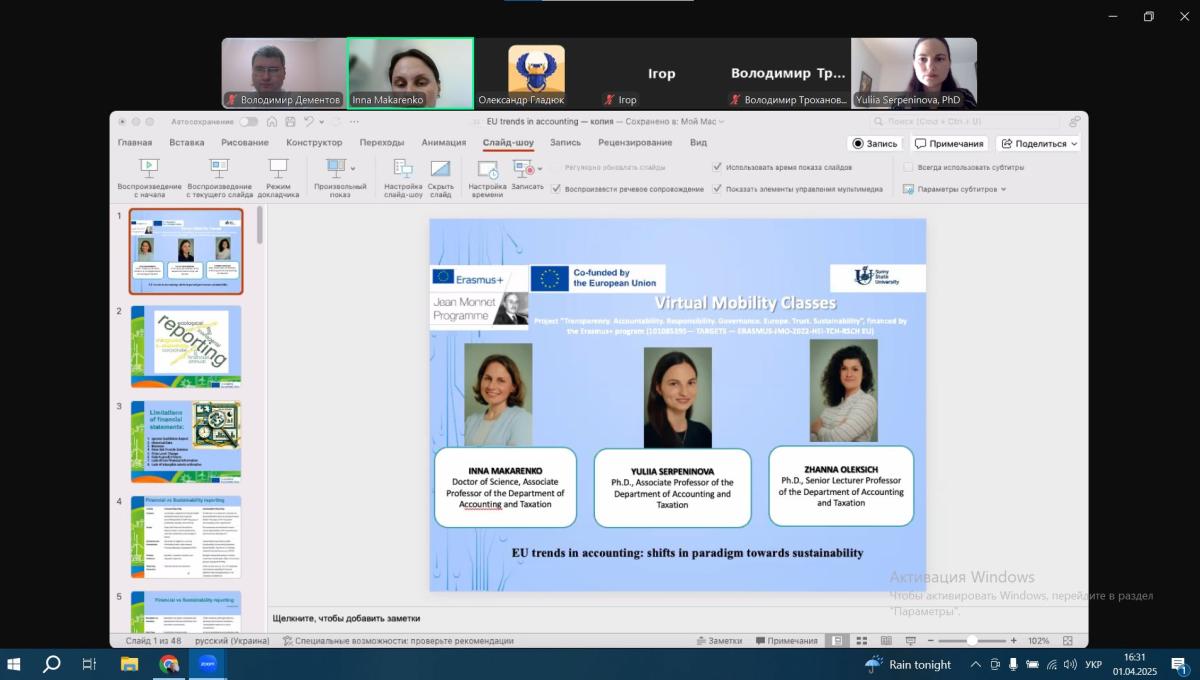Switch to slide sorter view in status bar

pyautogui.click(x=861, y=641)
